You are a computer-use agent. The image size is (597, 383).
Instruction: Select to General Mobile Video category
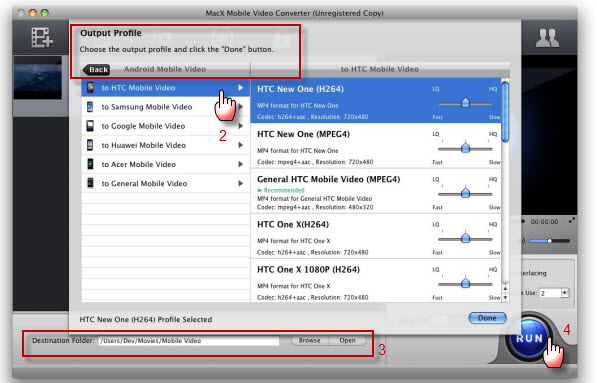click(166, 183)
